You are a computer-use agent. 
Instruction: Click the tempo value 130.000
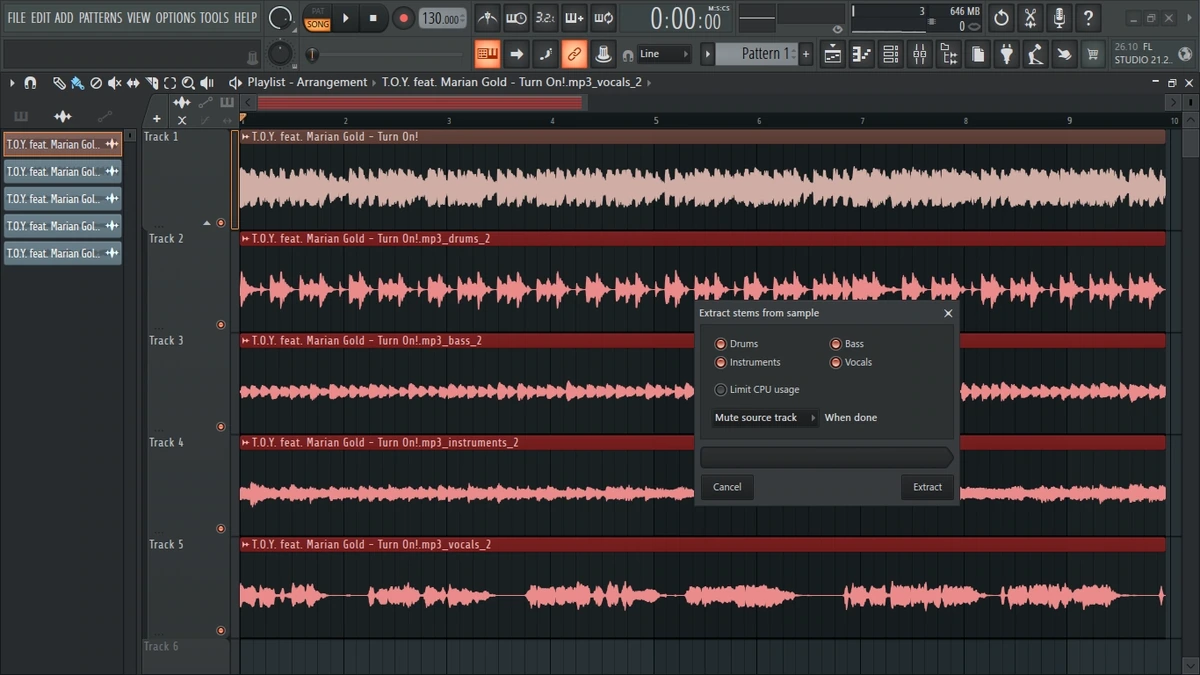pyautogui.click(x=443, y=18)
